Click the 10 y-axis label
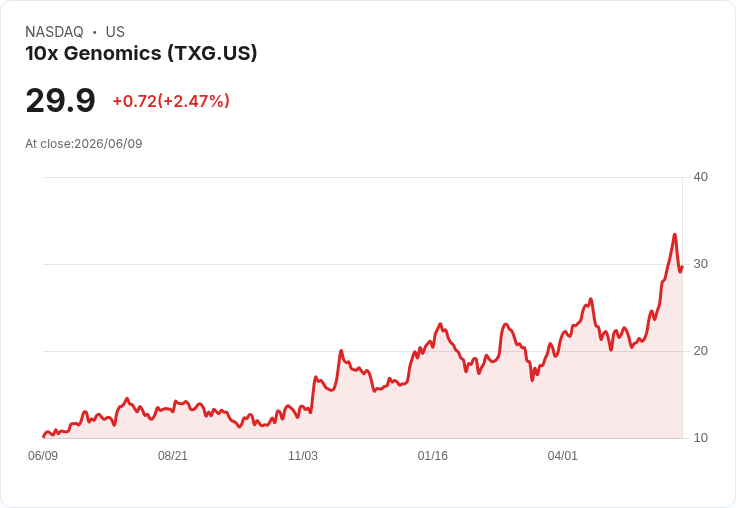 pyautogui.click(x=700, y=438)
